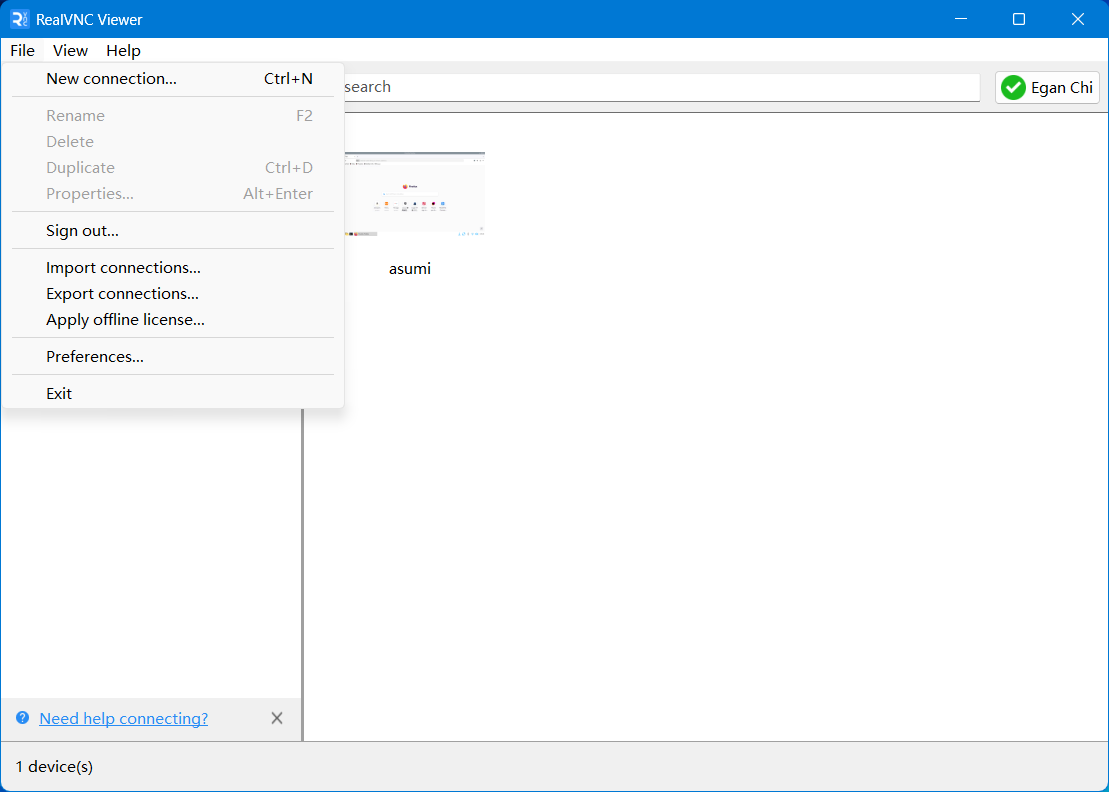Click the green checkmark account status icon
The height and width of the screenshot is (792, 1109).
tap(1013, 88)
